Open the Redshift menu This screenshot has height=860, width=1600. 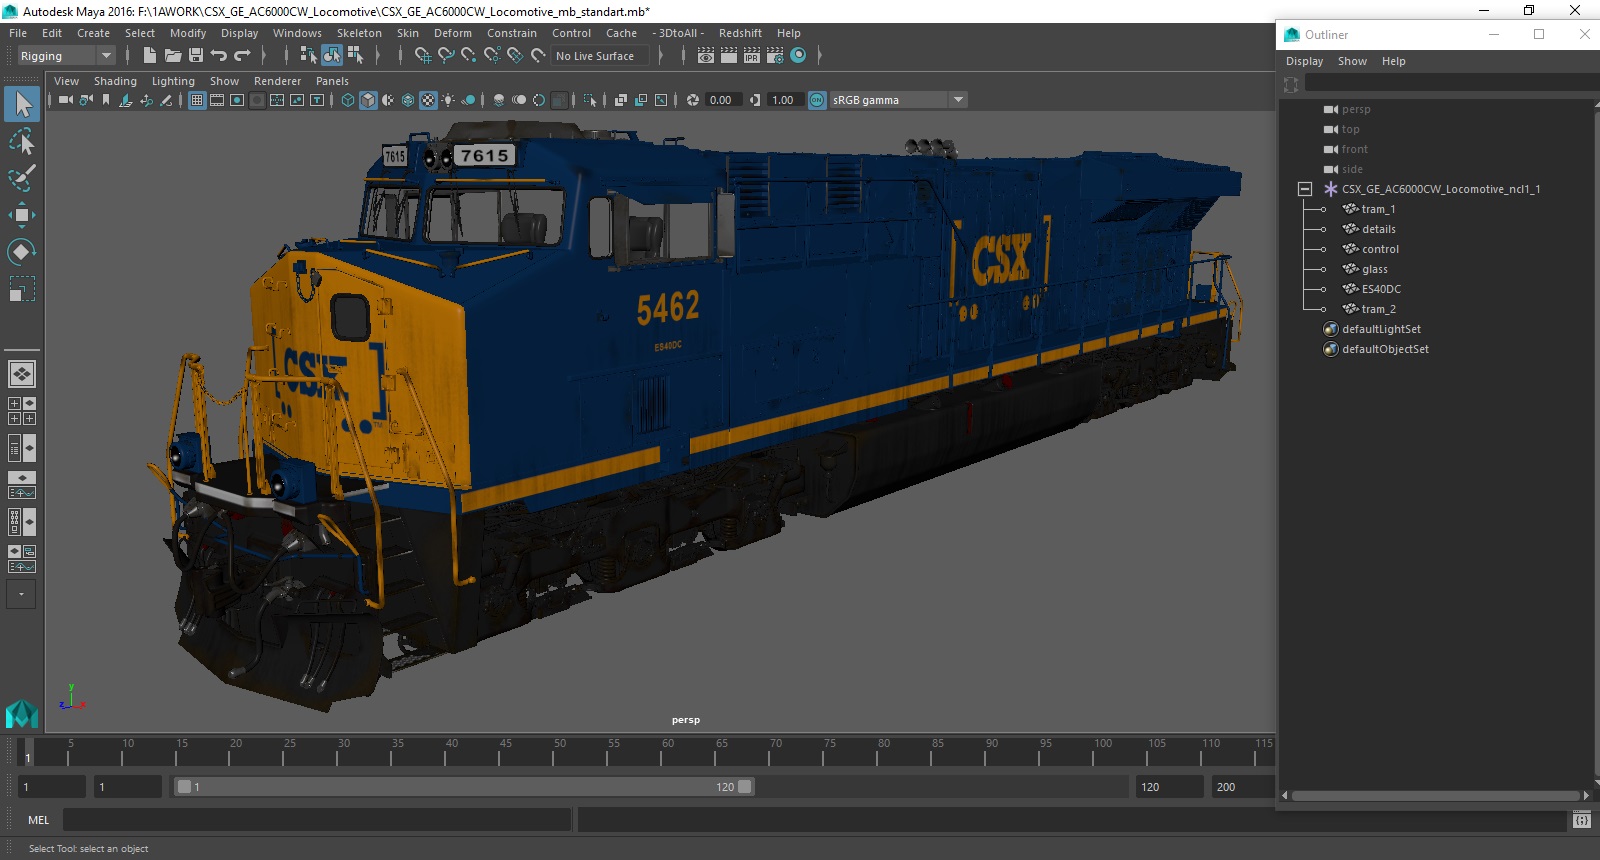pyautogui.click(x=740, y=33)
